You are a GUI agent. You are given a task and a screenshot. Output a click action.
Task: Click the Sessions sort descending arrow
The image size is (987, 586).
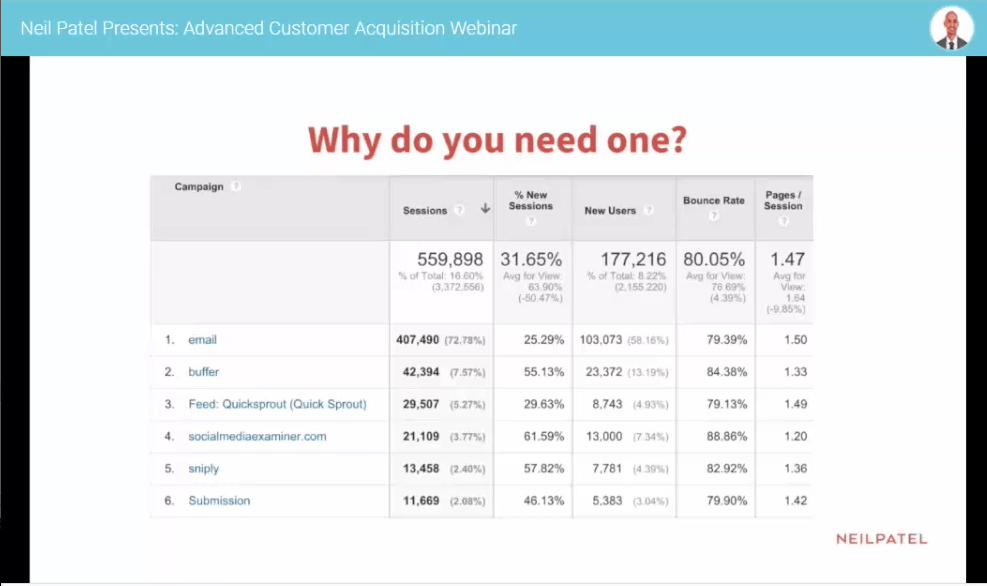[485, 208]
